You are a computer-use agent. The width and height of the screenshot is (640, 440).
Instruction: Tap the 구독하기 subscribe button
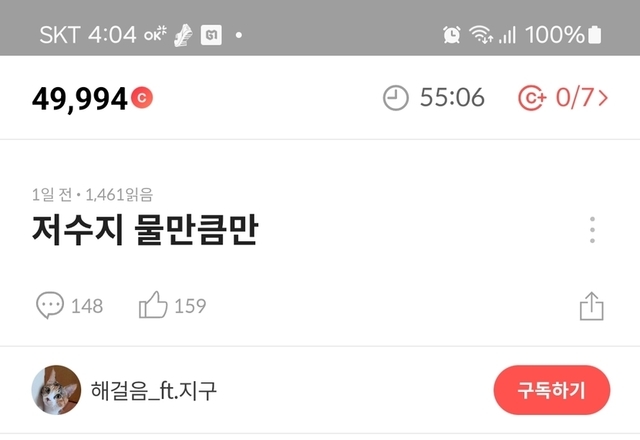tap(552, 390)
